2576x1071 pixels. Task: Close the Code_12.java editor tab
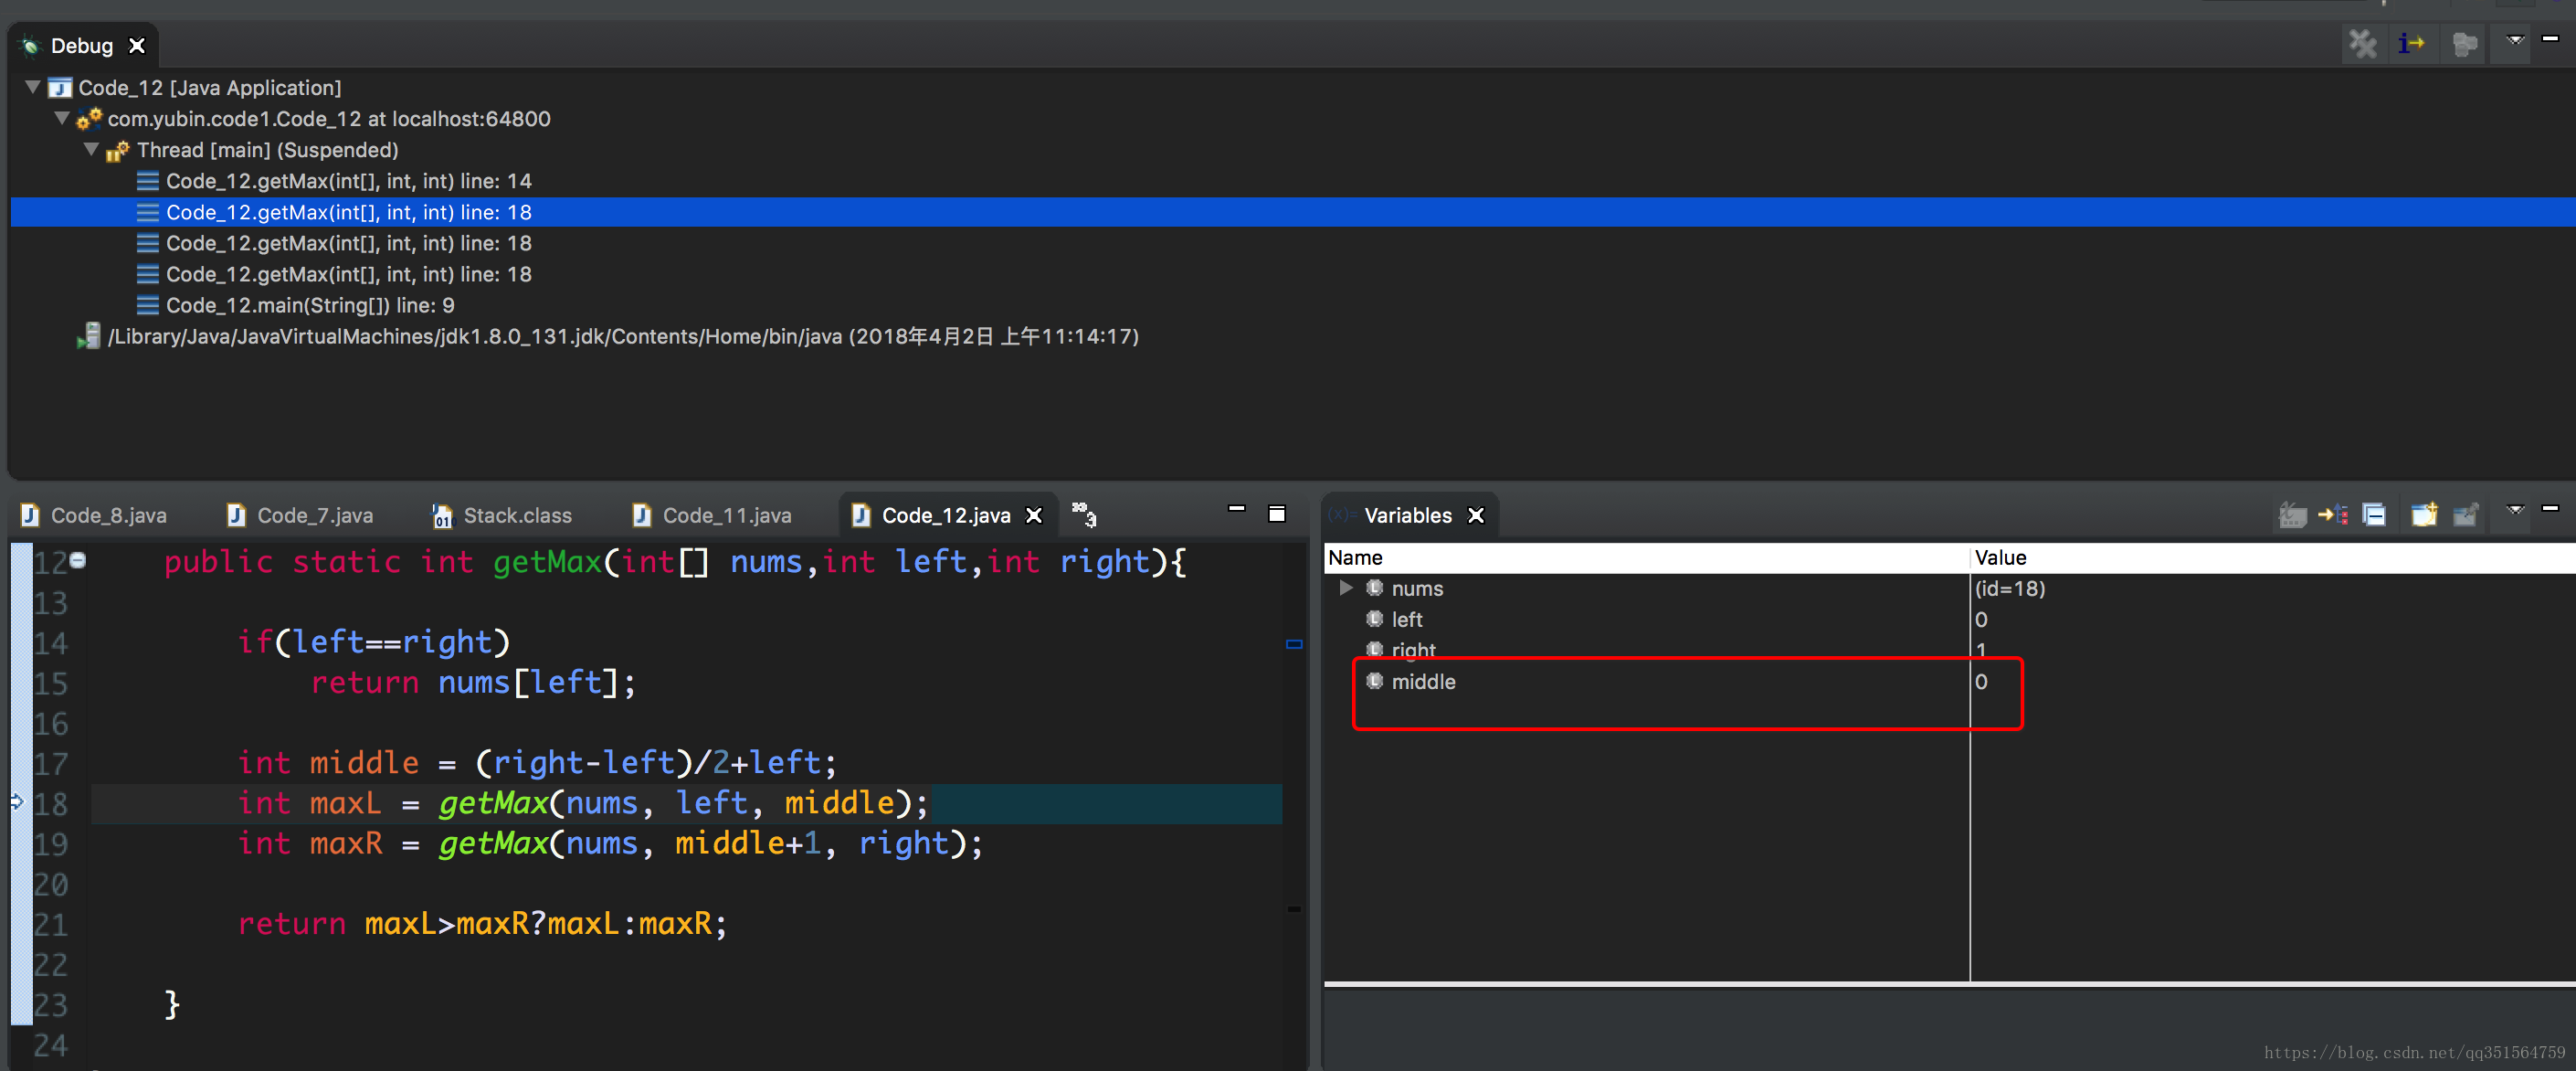[1034, 515]
